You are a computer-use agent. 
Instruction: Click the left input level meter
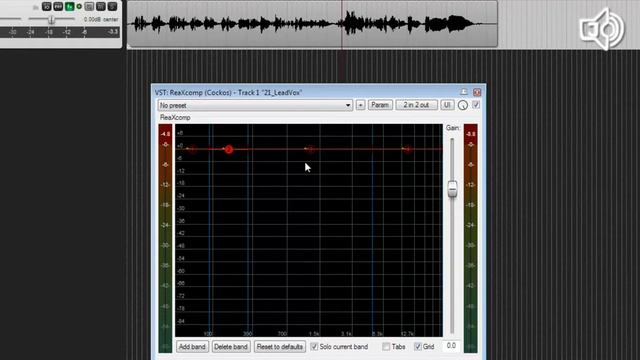(165, 238)
